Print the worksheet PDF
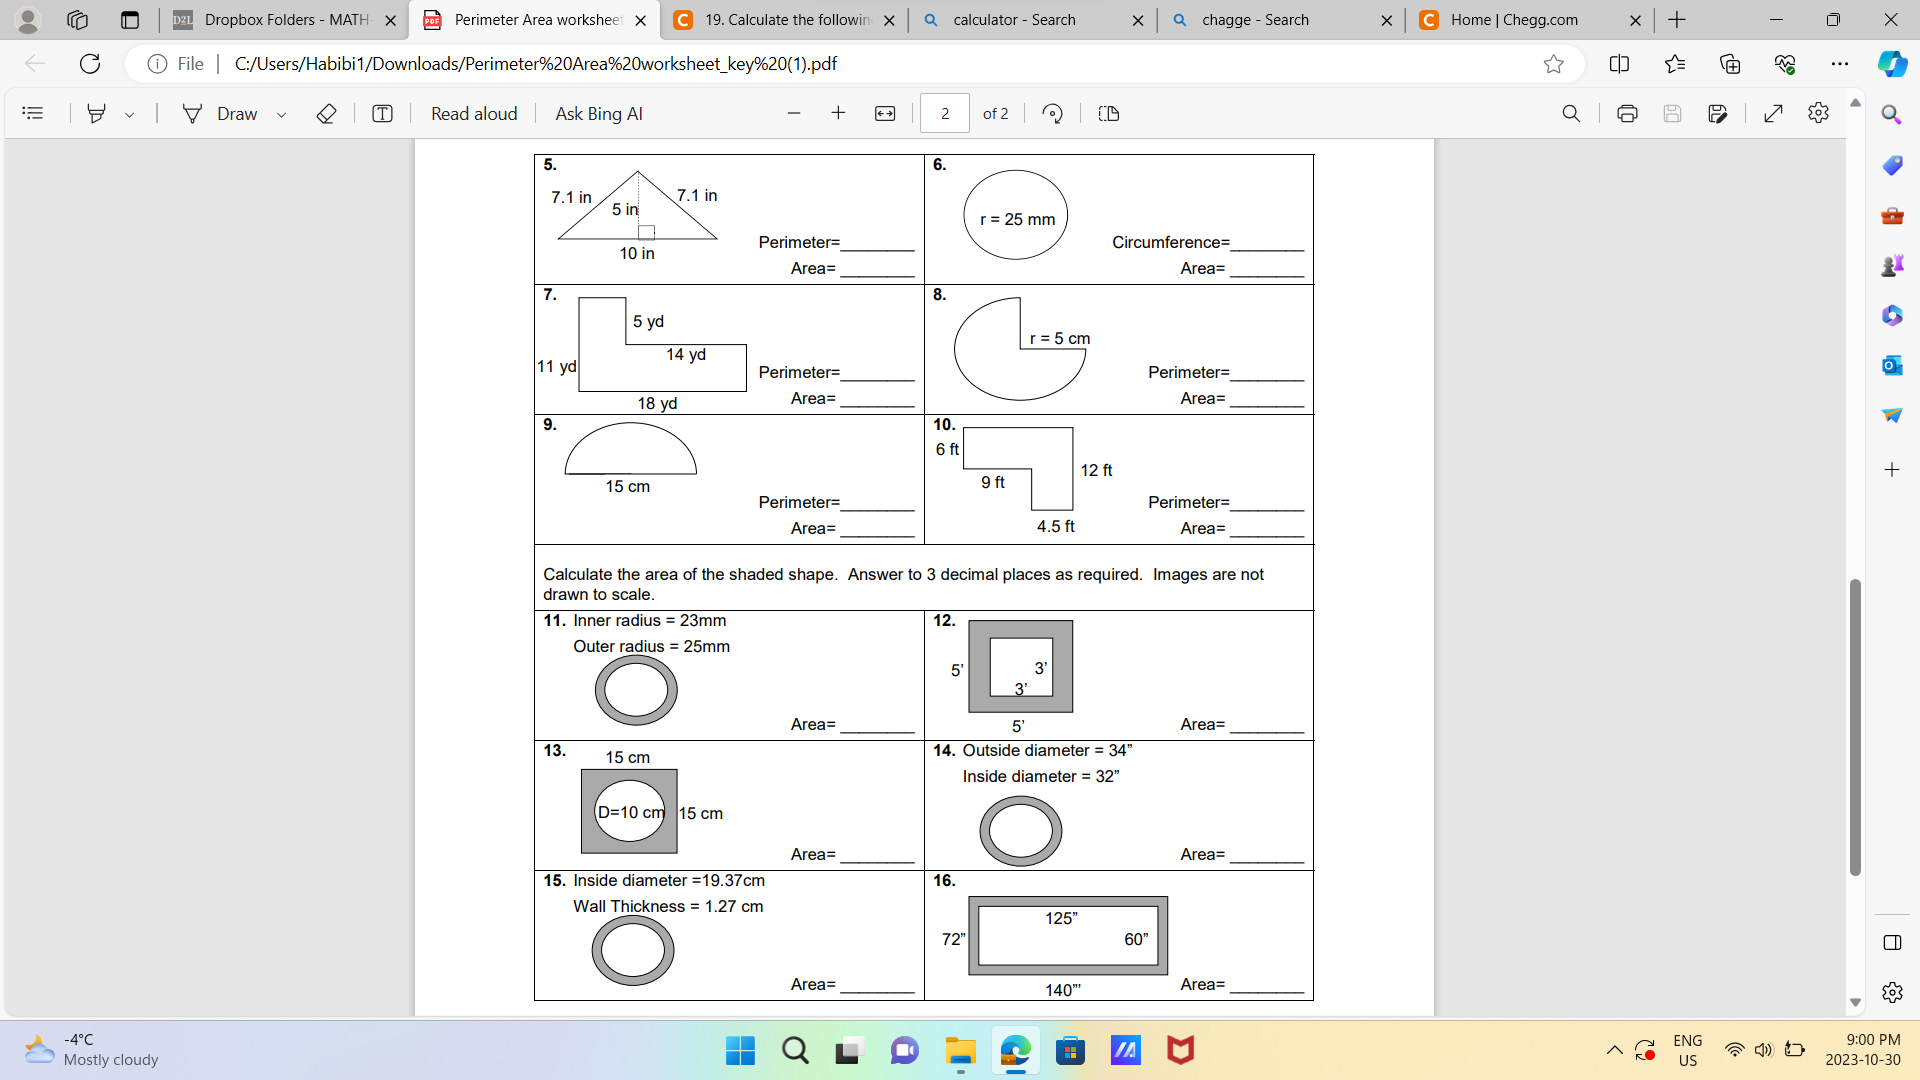The image size is (1920, 1080). 1627,113
